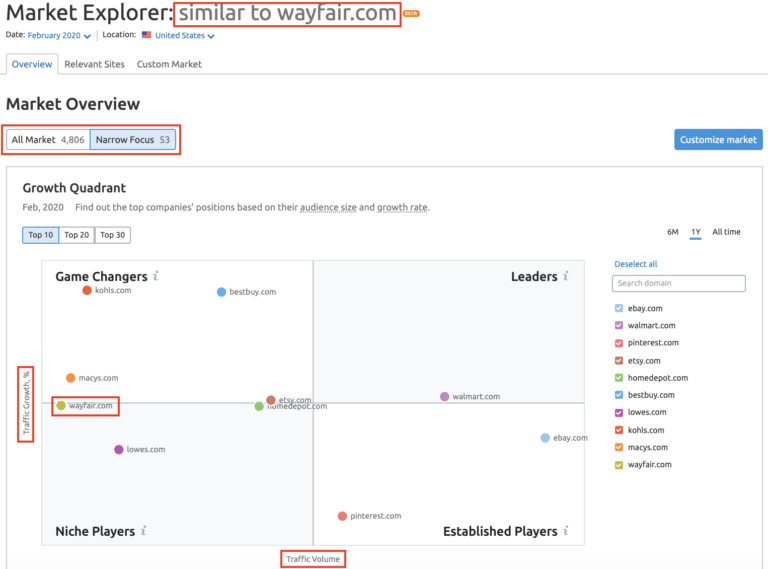Screen dimensions: 768x569
Task: Uncheck the pinterest.com checkbox
Action: coord(619,343)
